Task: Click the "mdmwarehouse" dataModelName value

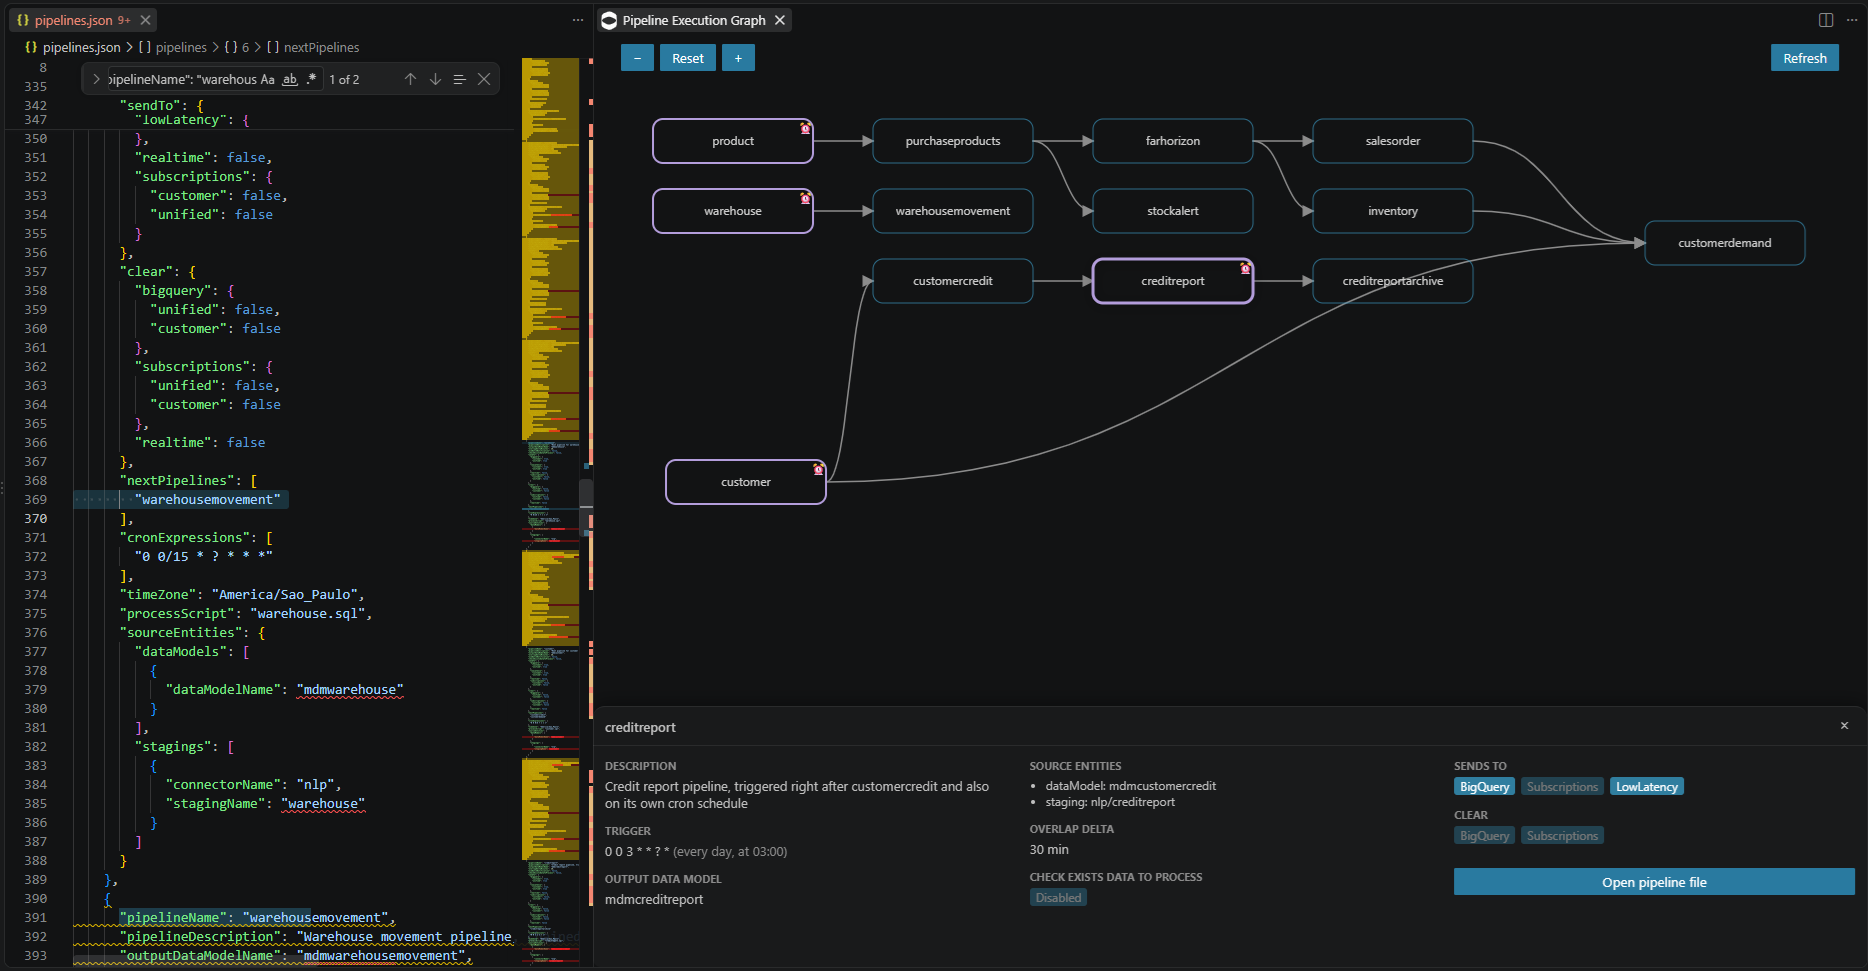Action: pos(350,690)
